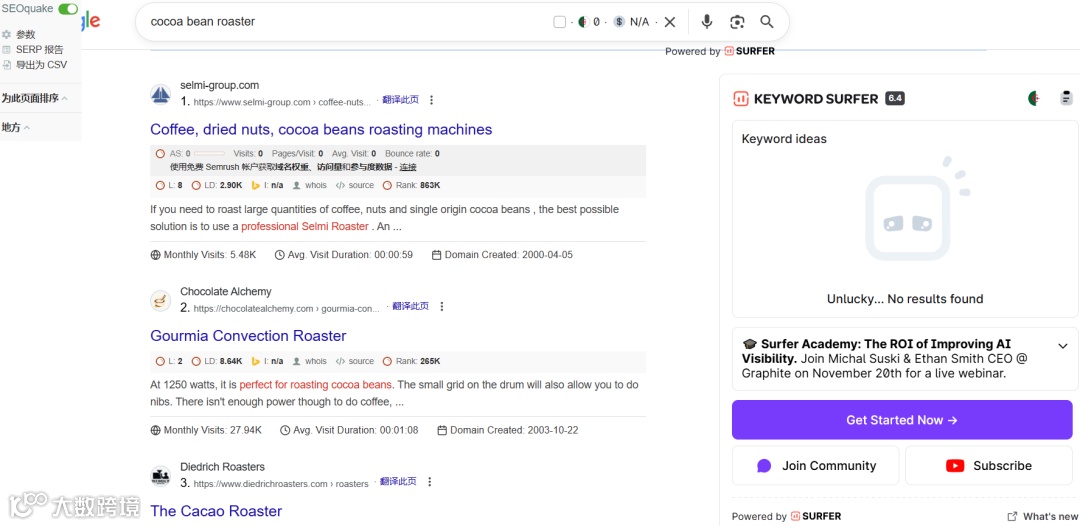
Task: Click the chocolatealchemy.com breadcrumb URL
Action: point(287,308)
